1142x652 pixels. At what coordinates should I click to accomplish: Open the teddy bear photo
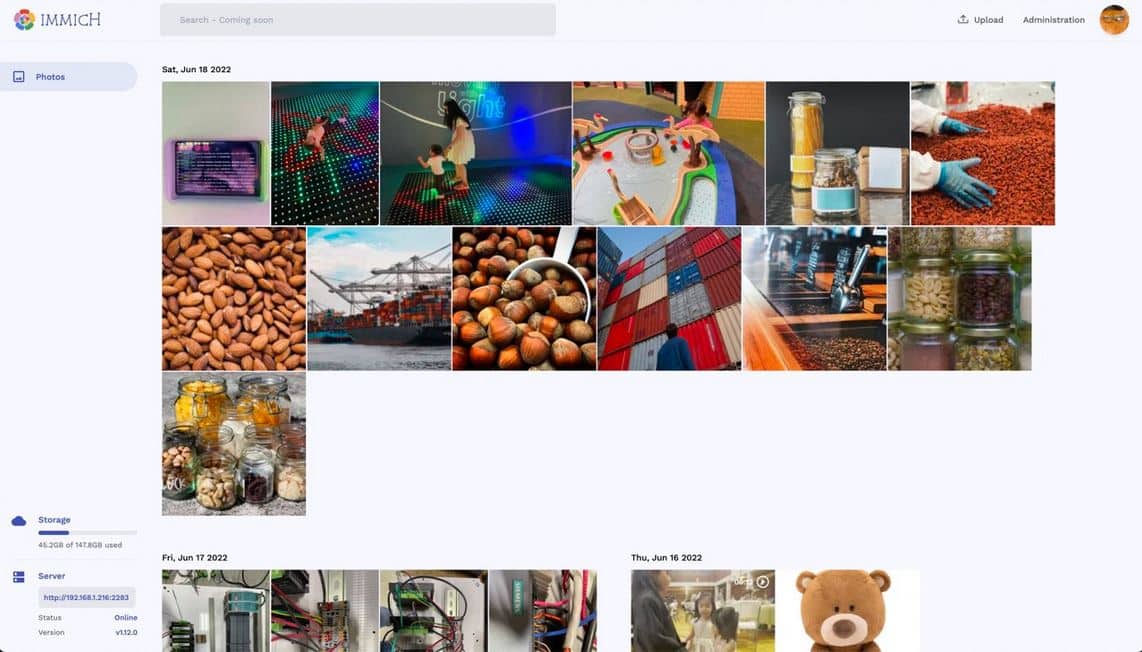click(848, 610)
